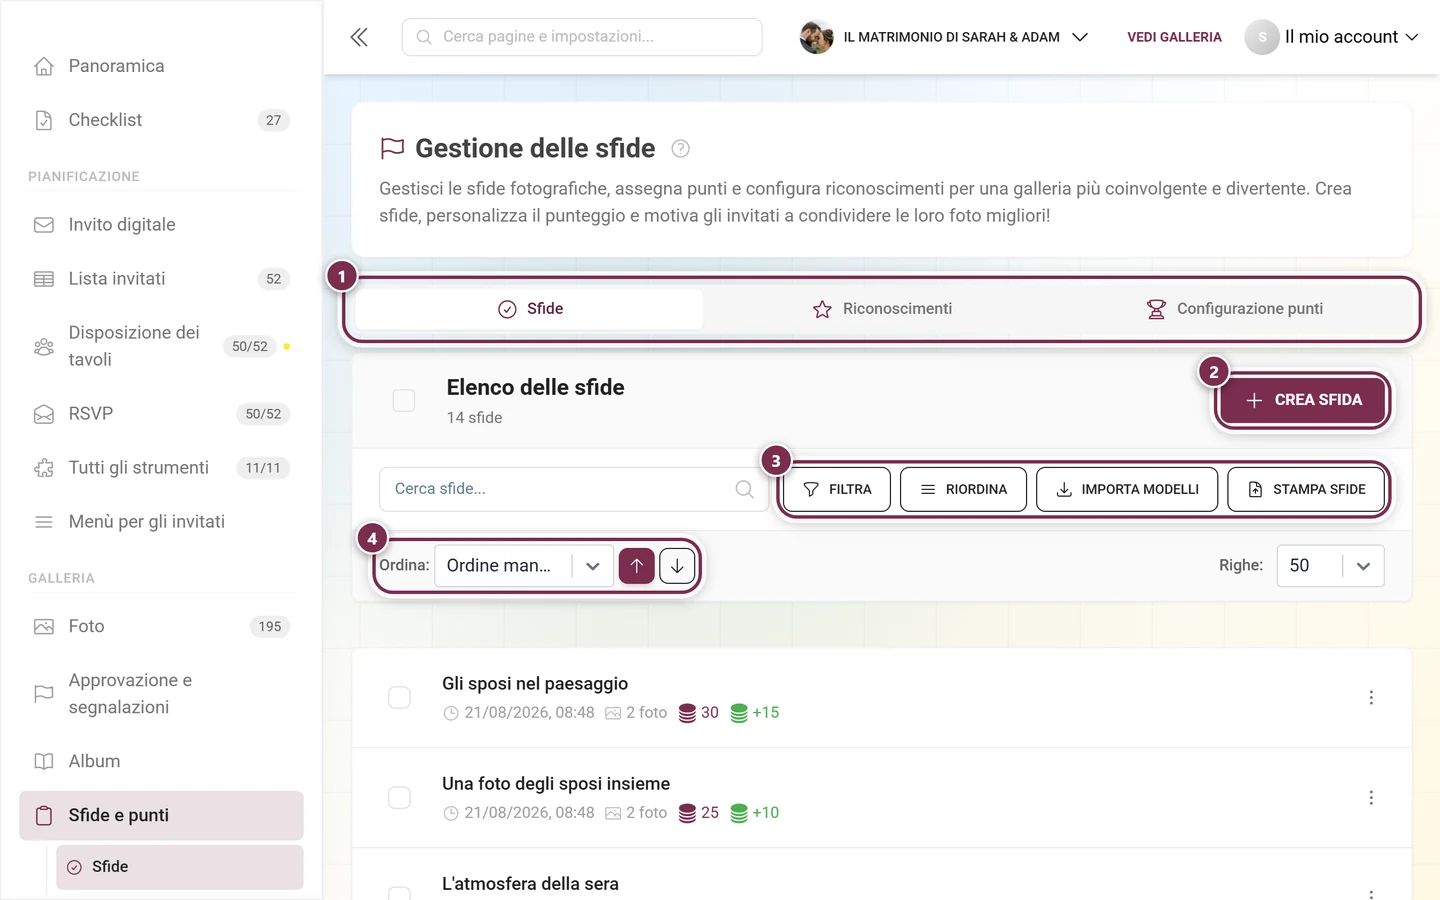This screenshot has width=1440, height=900.
Task: Click the Riordina button
Action: (963, 490)
